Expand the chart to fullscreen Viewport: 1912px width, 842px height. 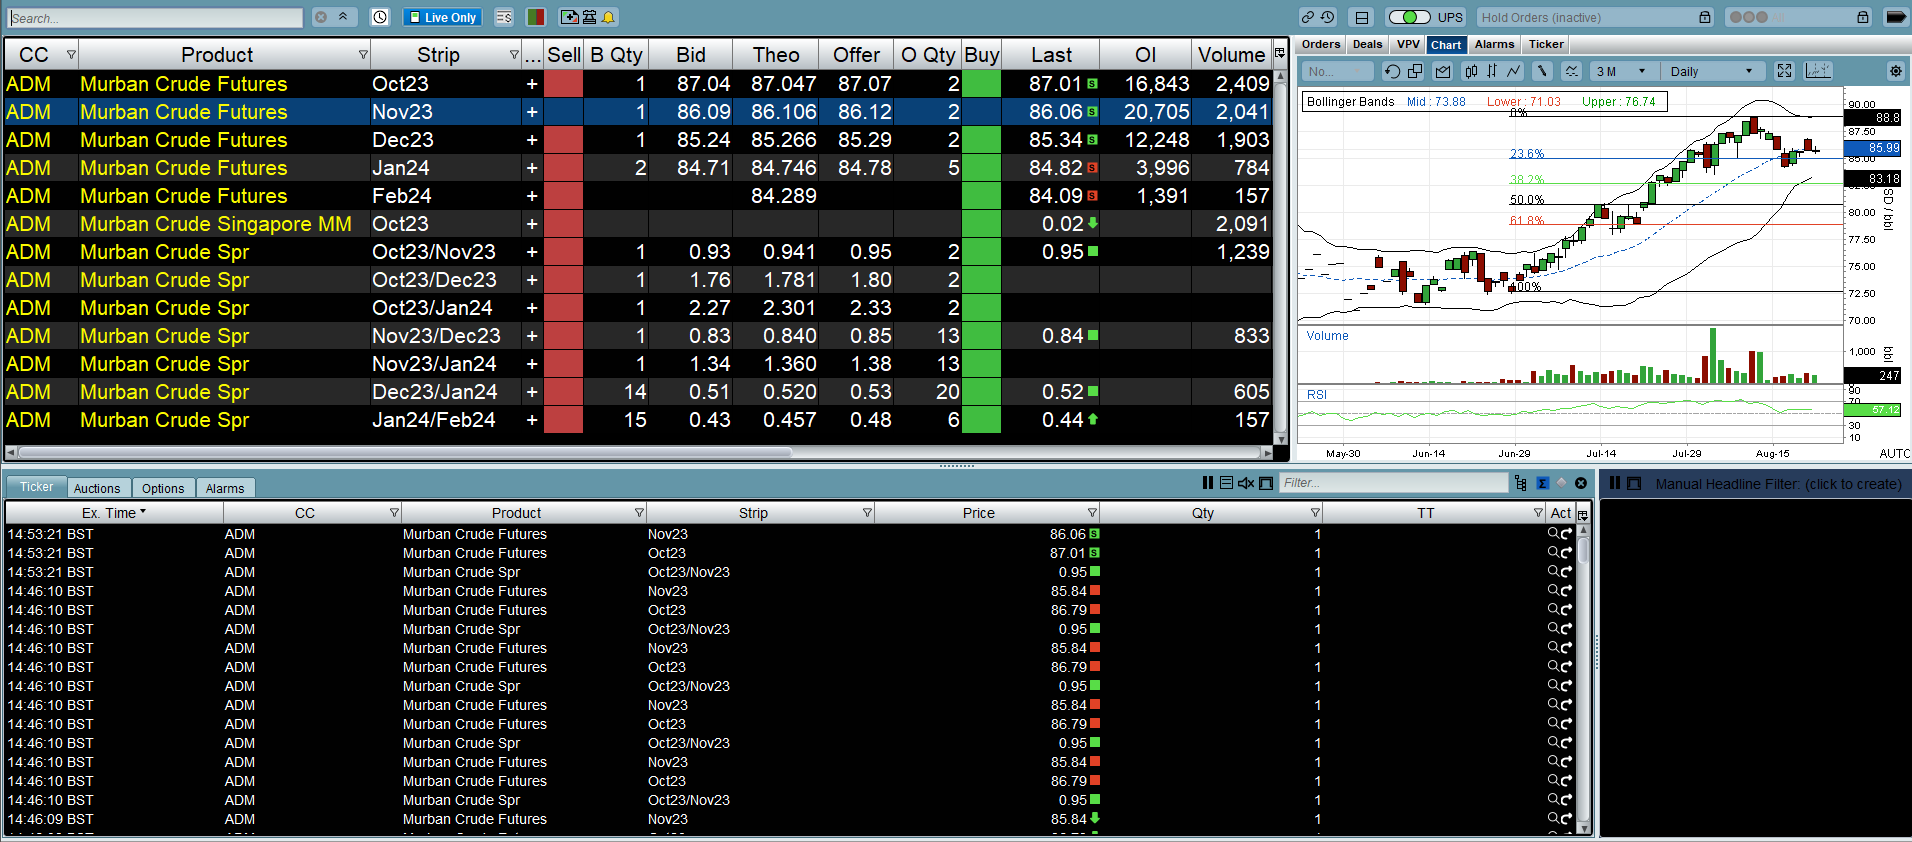[1784, 71]
